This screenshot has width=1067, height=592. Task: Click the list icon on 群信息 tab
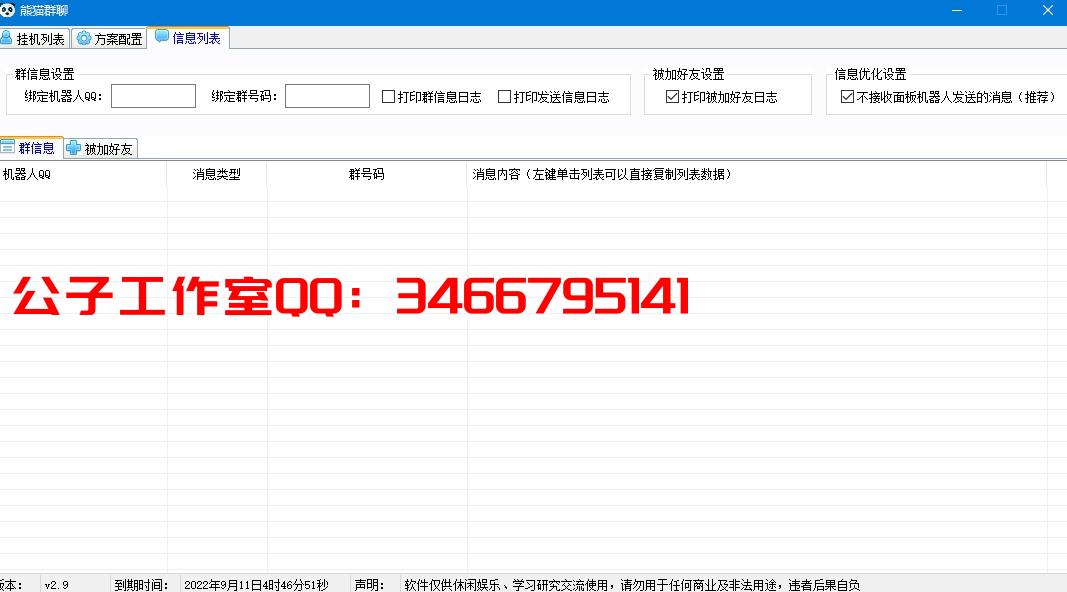pos(7,146)
